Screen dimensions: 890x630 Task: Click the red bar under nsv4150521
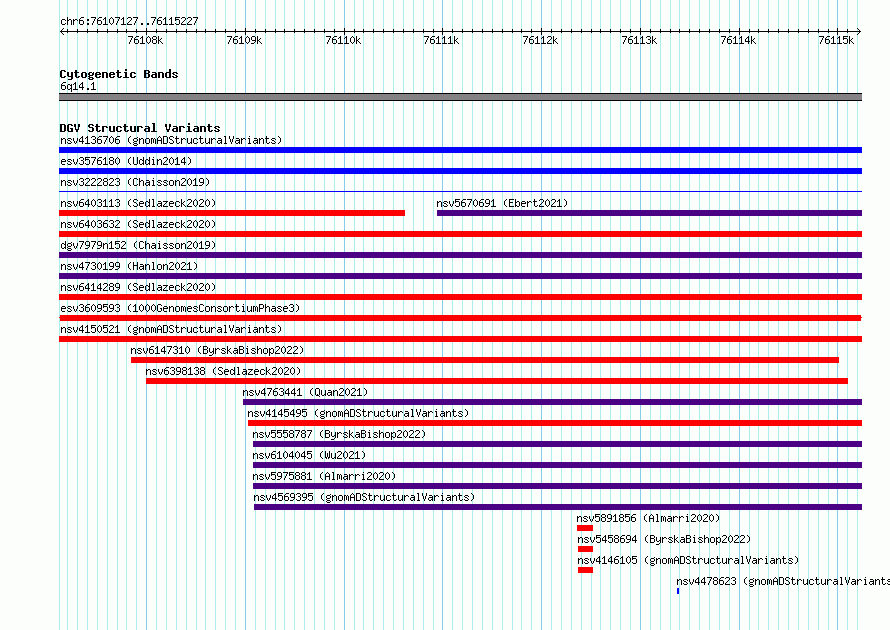pyautogui.click(x=460, y=339)
